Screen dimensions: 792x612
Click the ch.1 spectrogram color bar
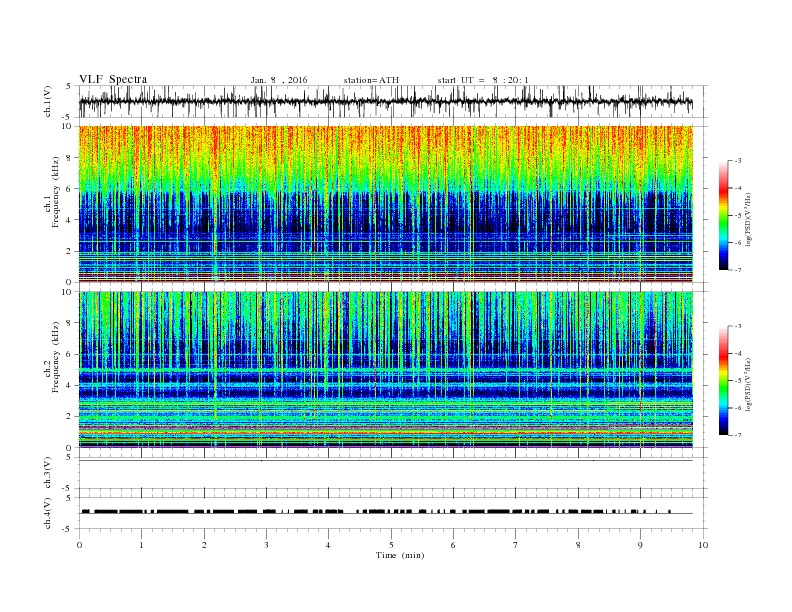pos(724,215)
